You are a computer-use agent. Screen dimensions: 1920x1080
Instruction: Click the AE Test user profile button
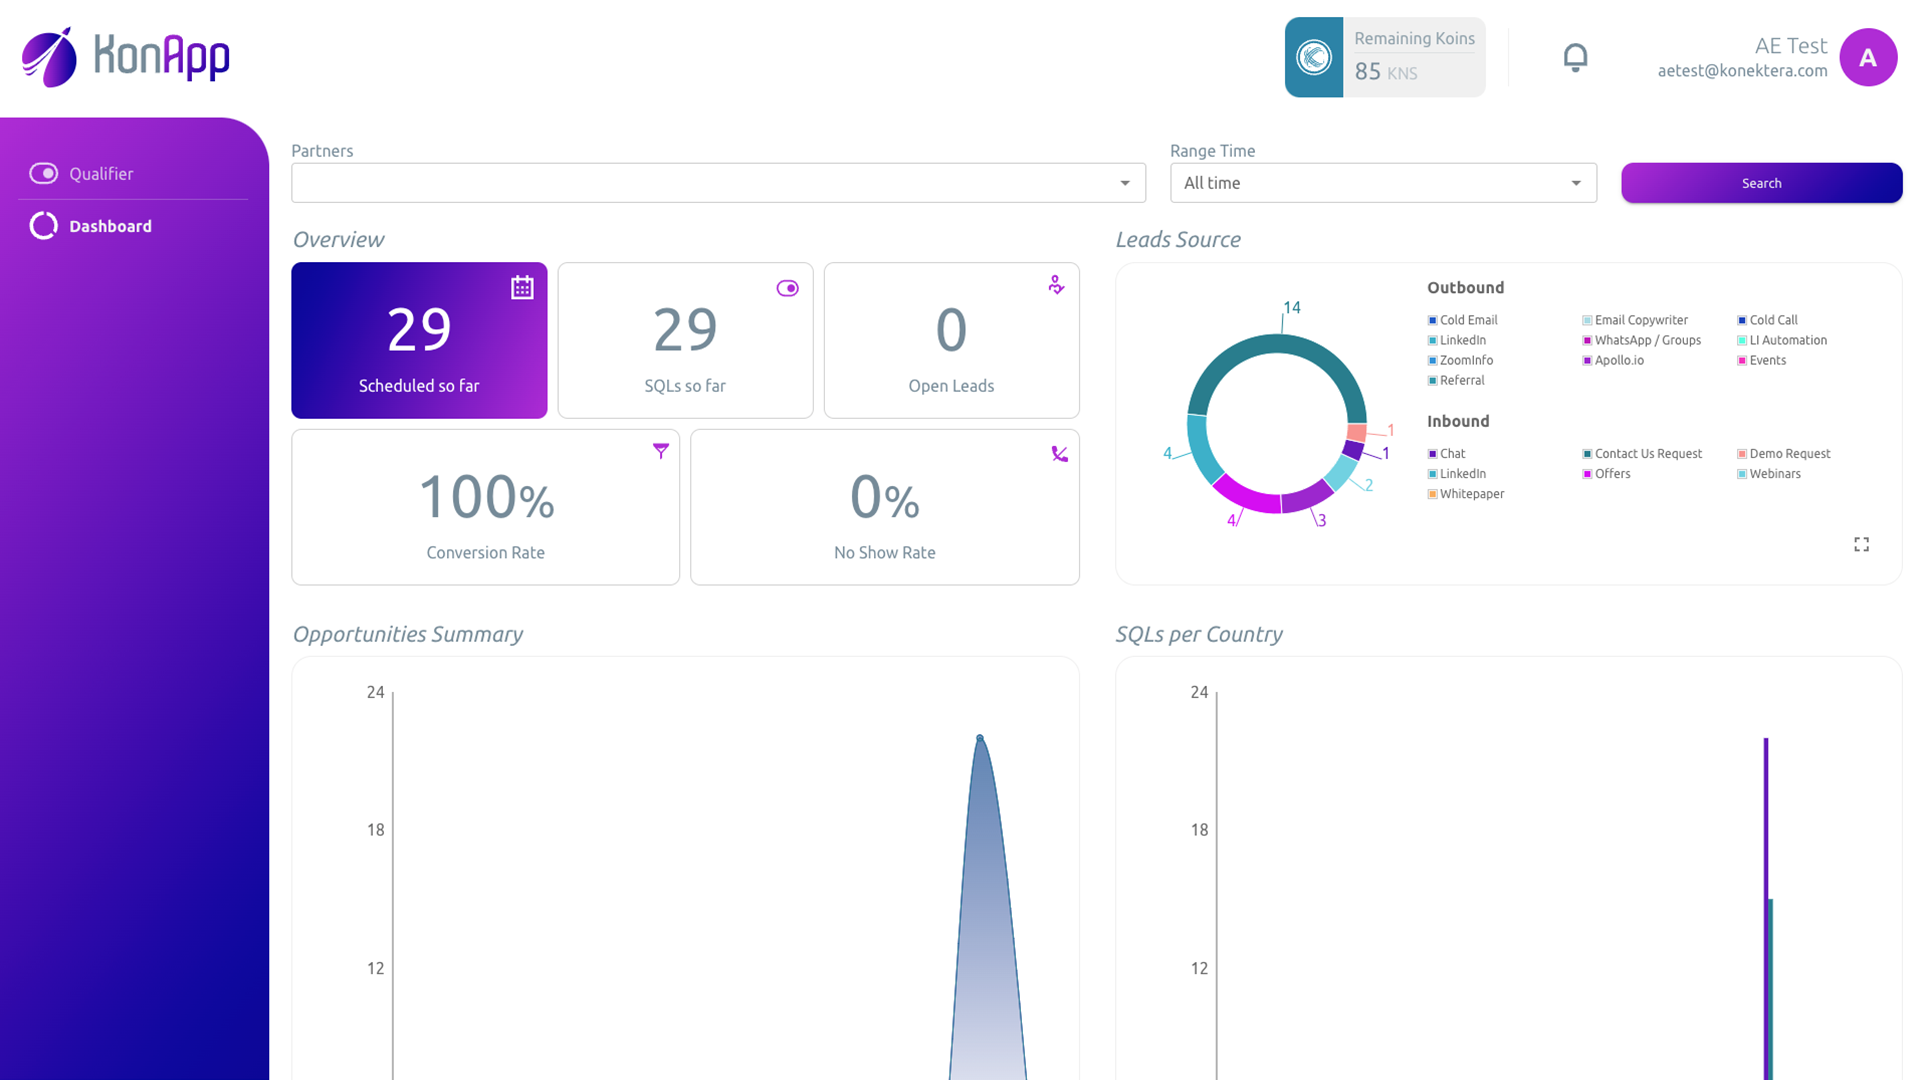(1869, 57)
